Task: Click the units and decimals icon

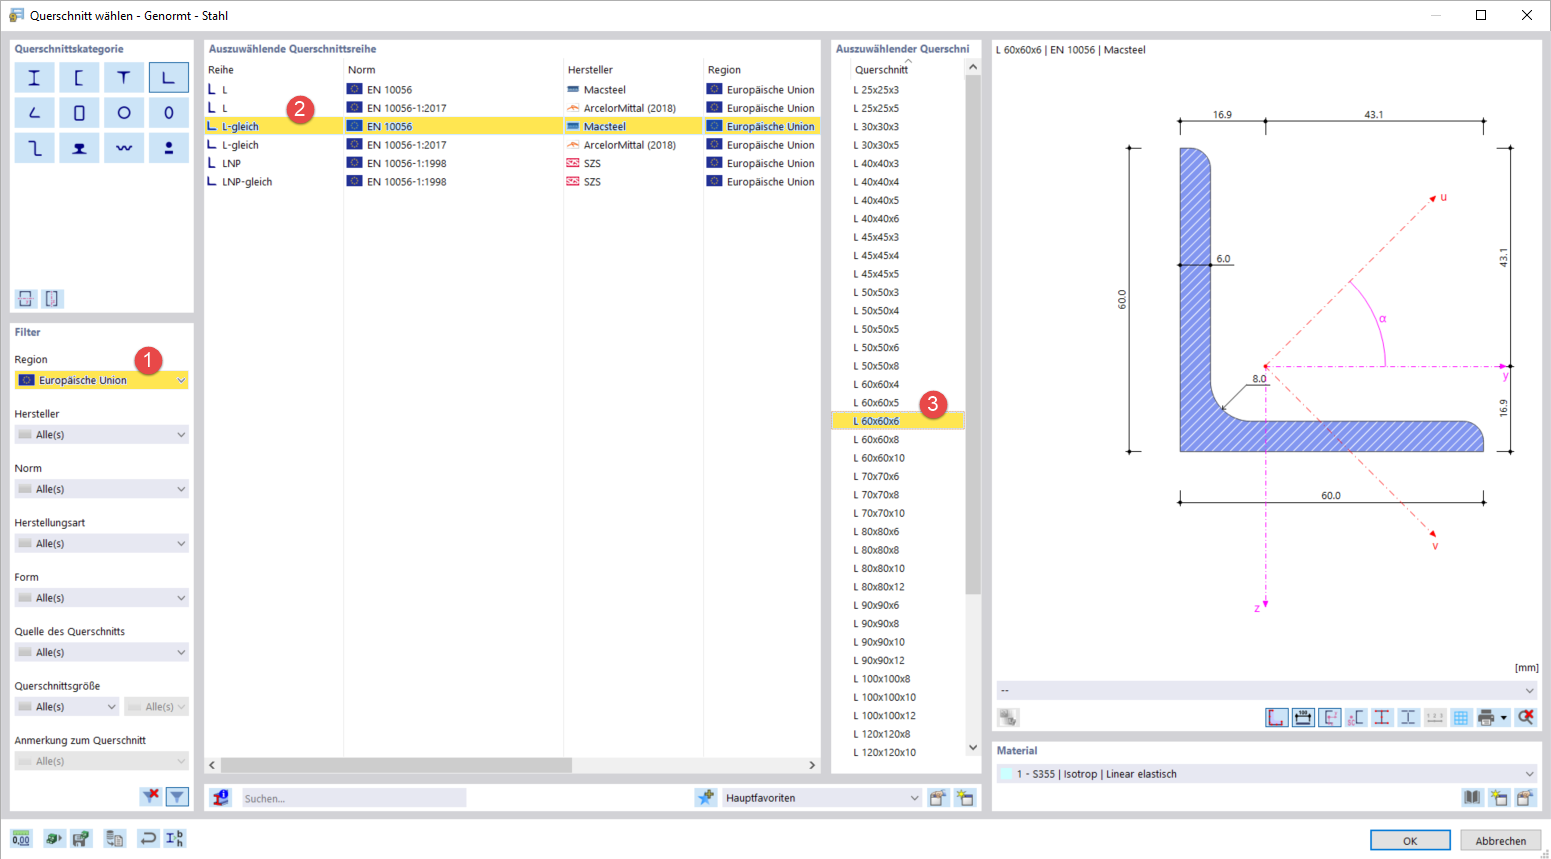Action: (21, 838)
